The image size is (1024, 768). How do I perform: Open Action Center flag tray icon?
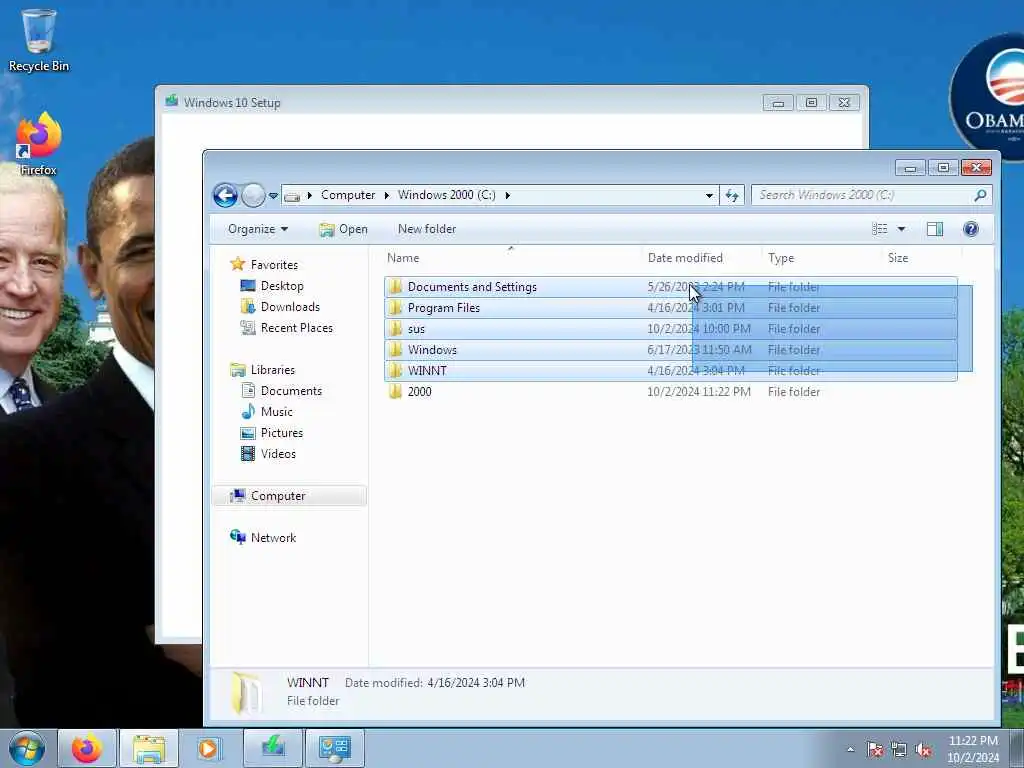tap(875, 750)
